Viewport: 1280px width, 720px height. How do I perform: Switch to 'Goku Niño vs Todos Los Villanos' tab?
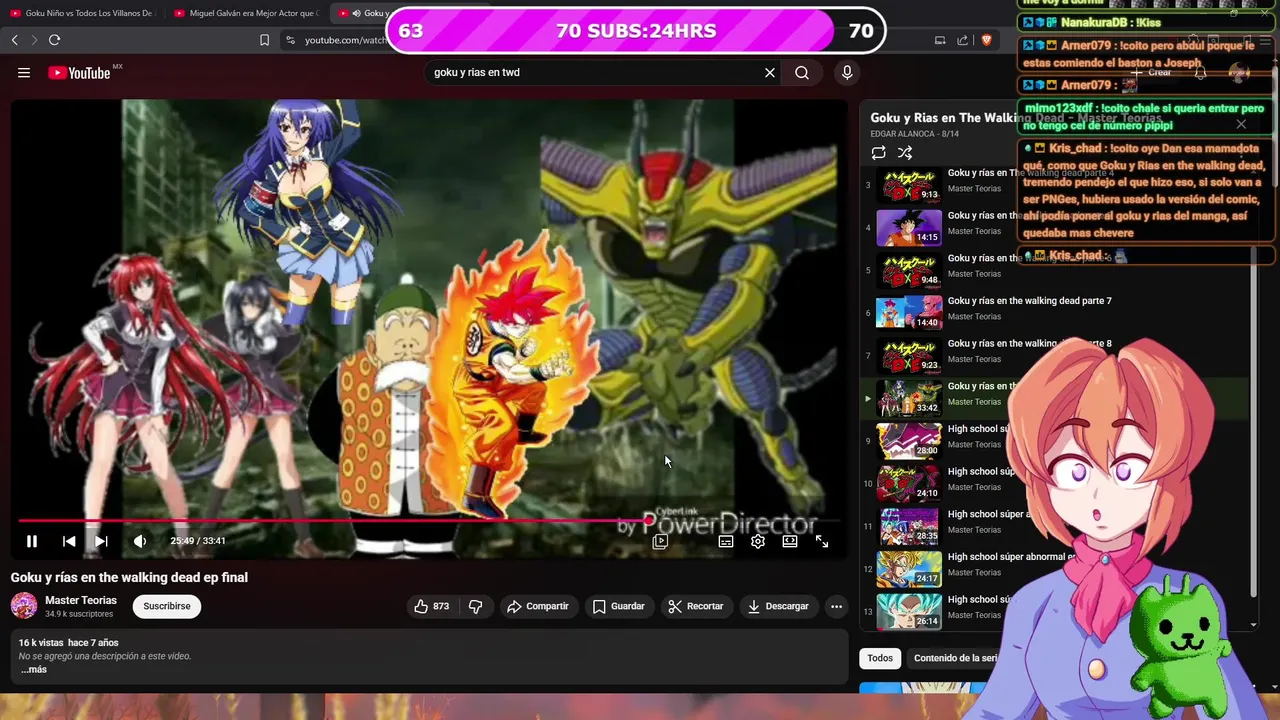pyautogui.click(x=82, y=13)
